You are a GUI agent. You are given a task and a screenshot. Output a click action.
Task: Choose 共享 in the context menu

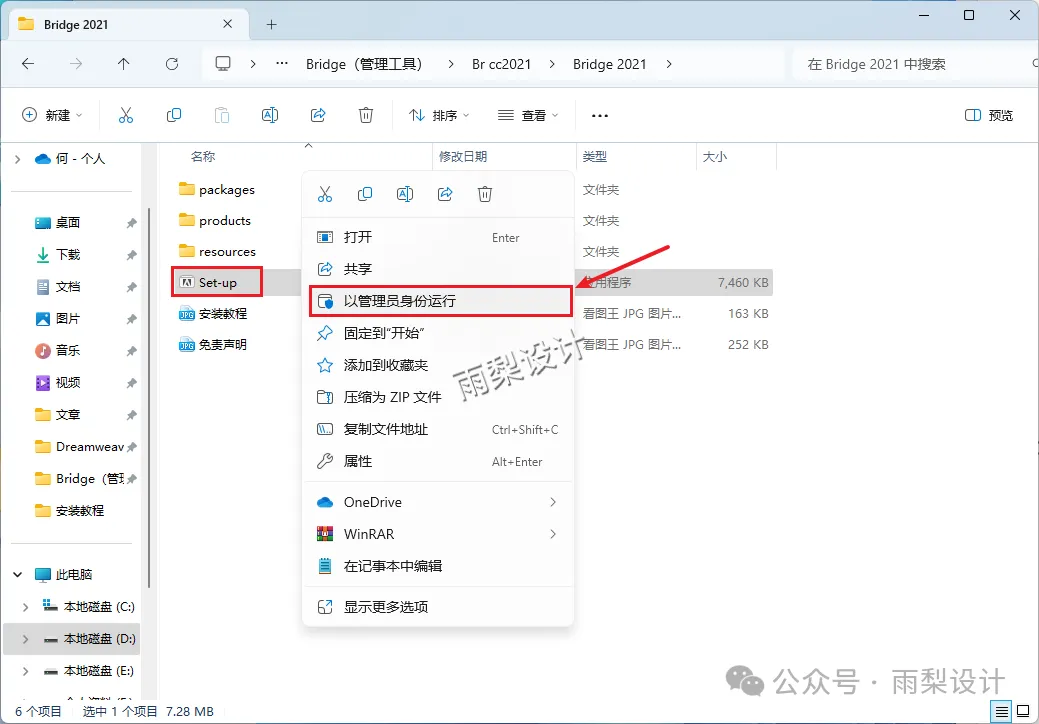437,269
